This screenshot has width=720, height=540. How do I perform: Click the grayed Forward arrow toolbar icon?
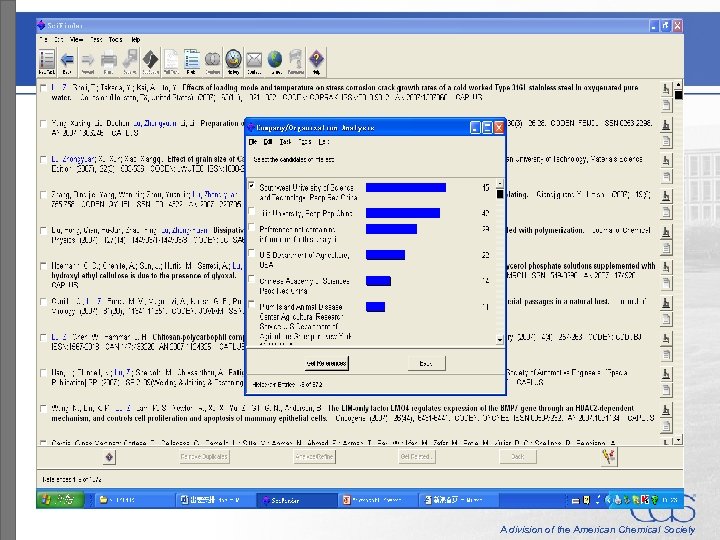[87, 62]
